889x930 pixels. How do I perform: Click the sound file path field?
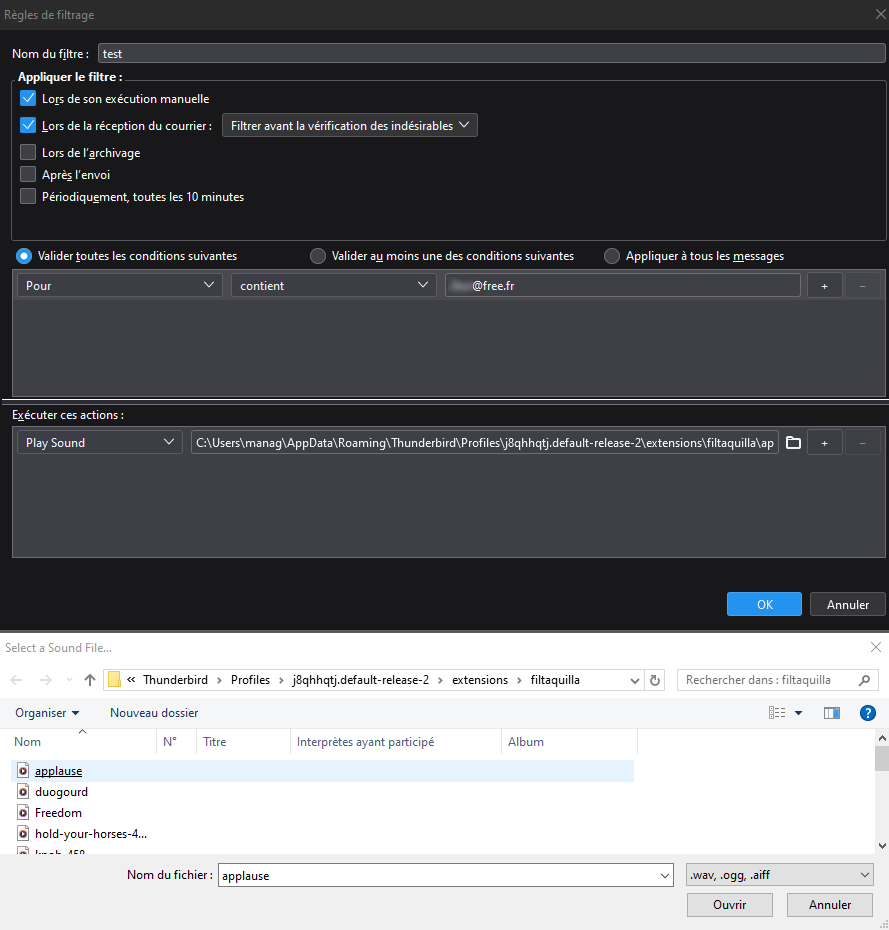[485, 442]
